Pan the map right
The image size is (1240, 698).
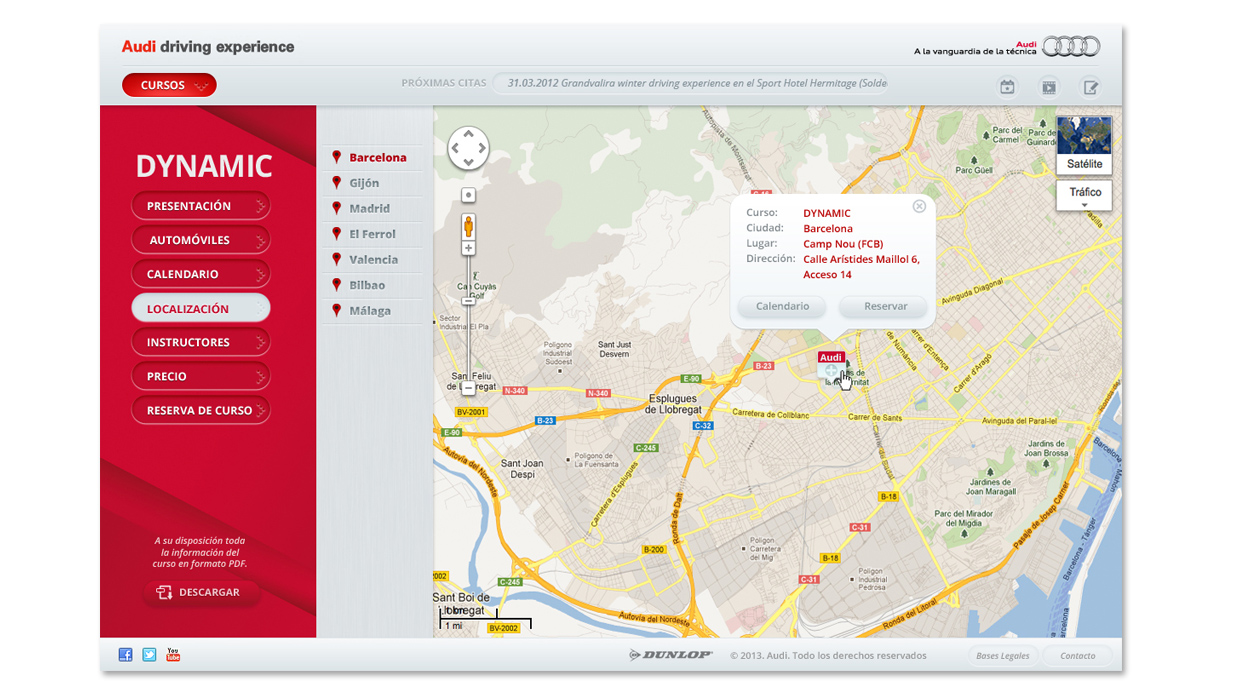482,148
